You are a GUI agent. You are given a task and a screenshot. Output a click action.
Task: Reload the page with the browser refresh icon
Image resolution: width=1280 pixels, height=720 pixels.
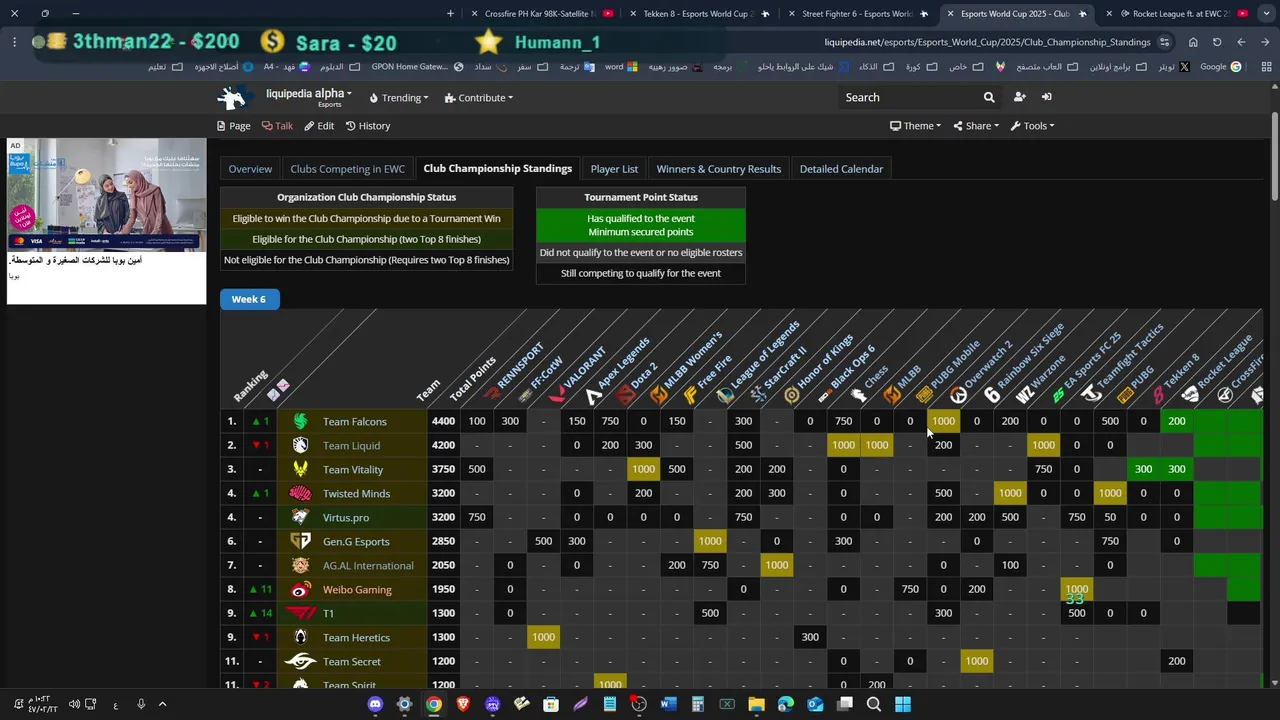pyautogui.click(x=1217, y=42)
